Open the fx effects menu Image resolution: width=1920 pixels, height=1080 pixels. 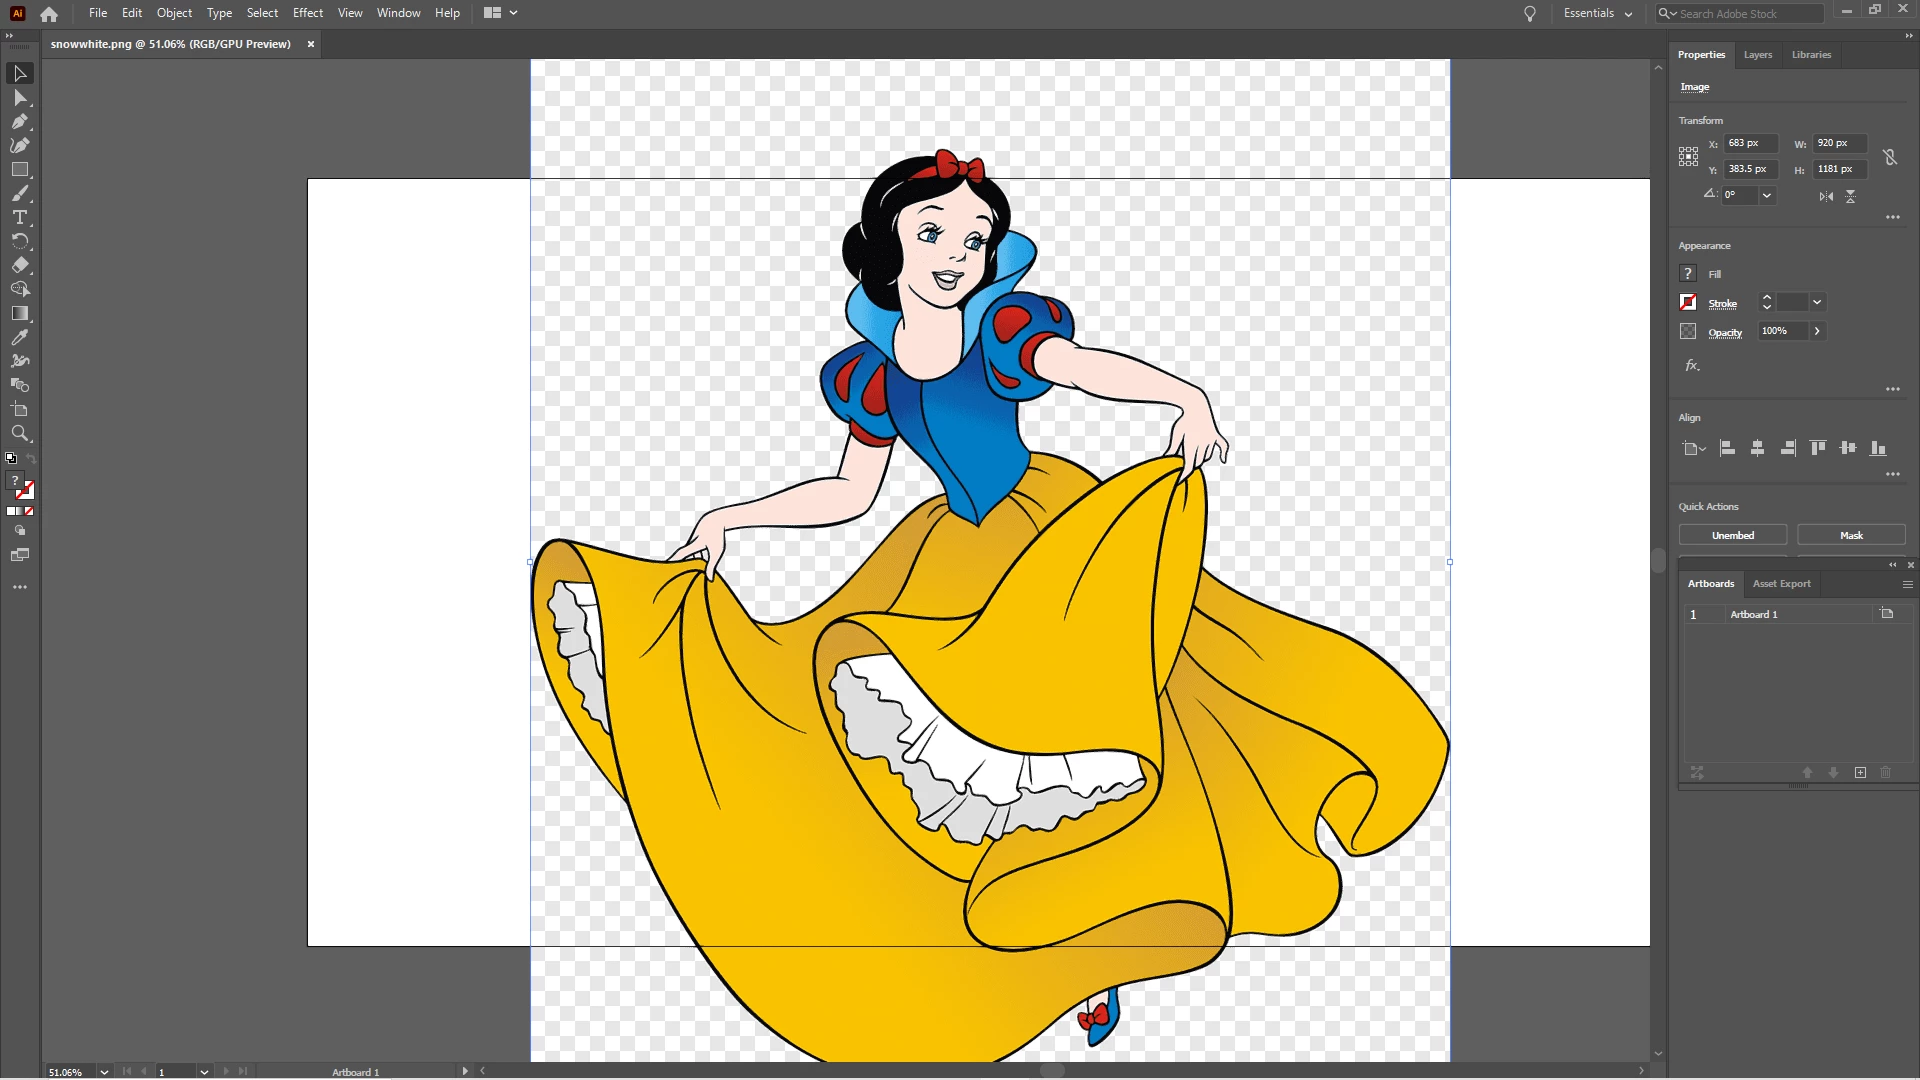[x=1691, y=365]
